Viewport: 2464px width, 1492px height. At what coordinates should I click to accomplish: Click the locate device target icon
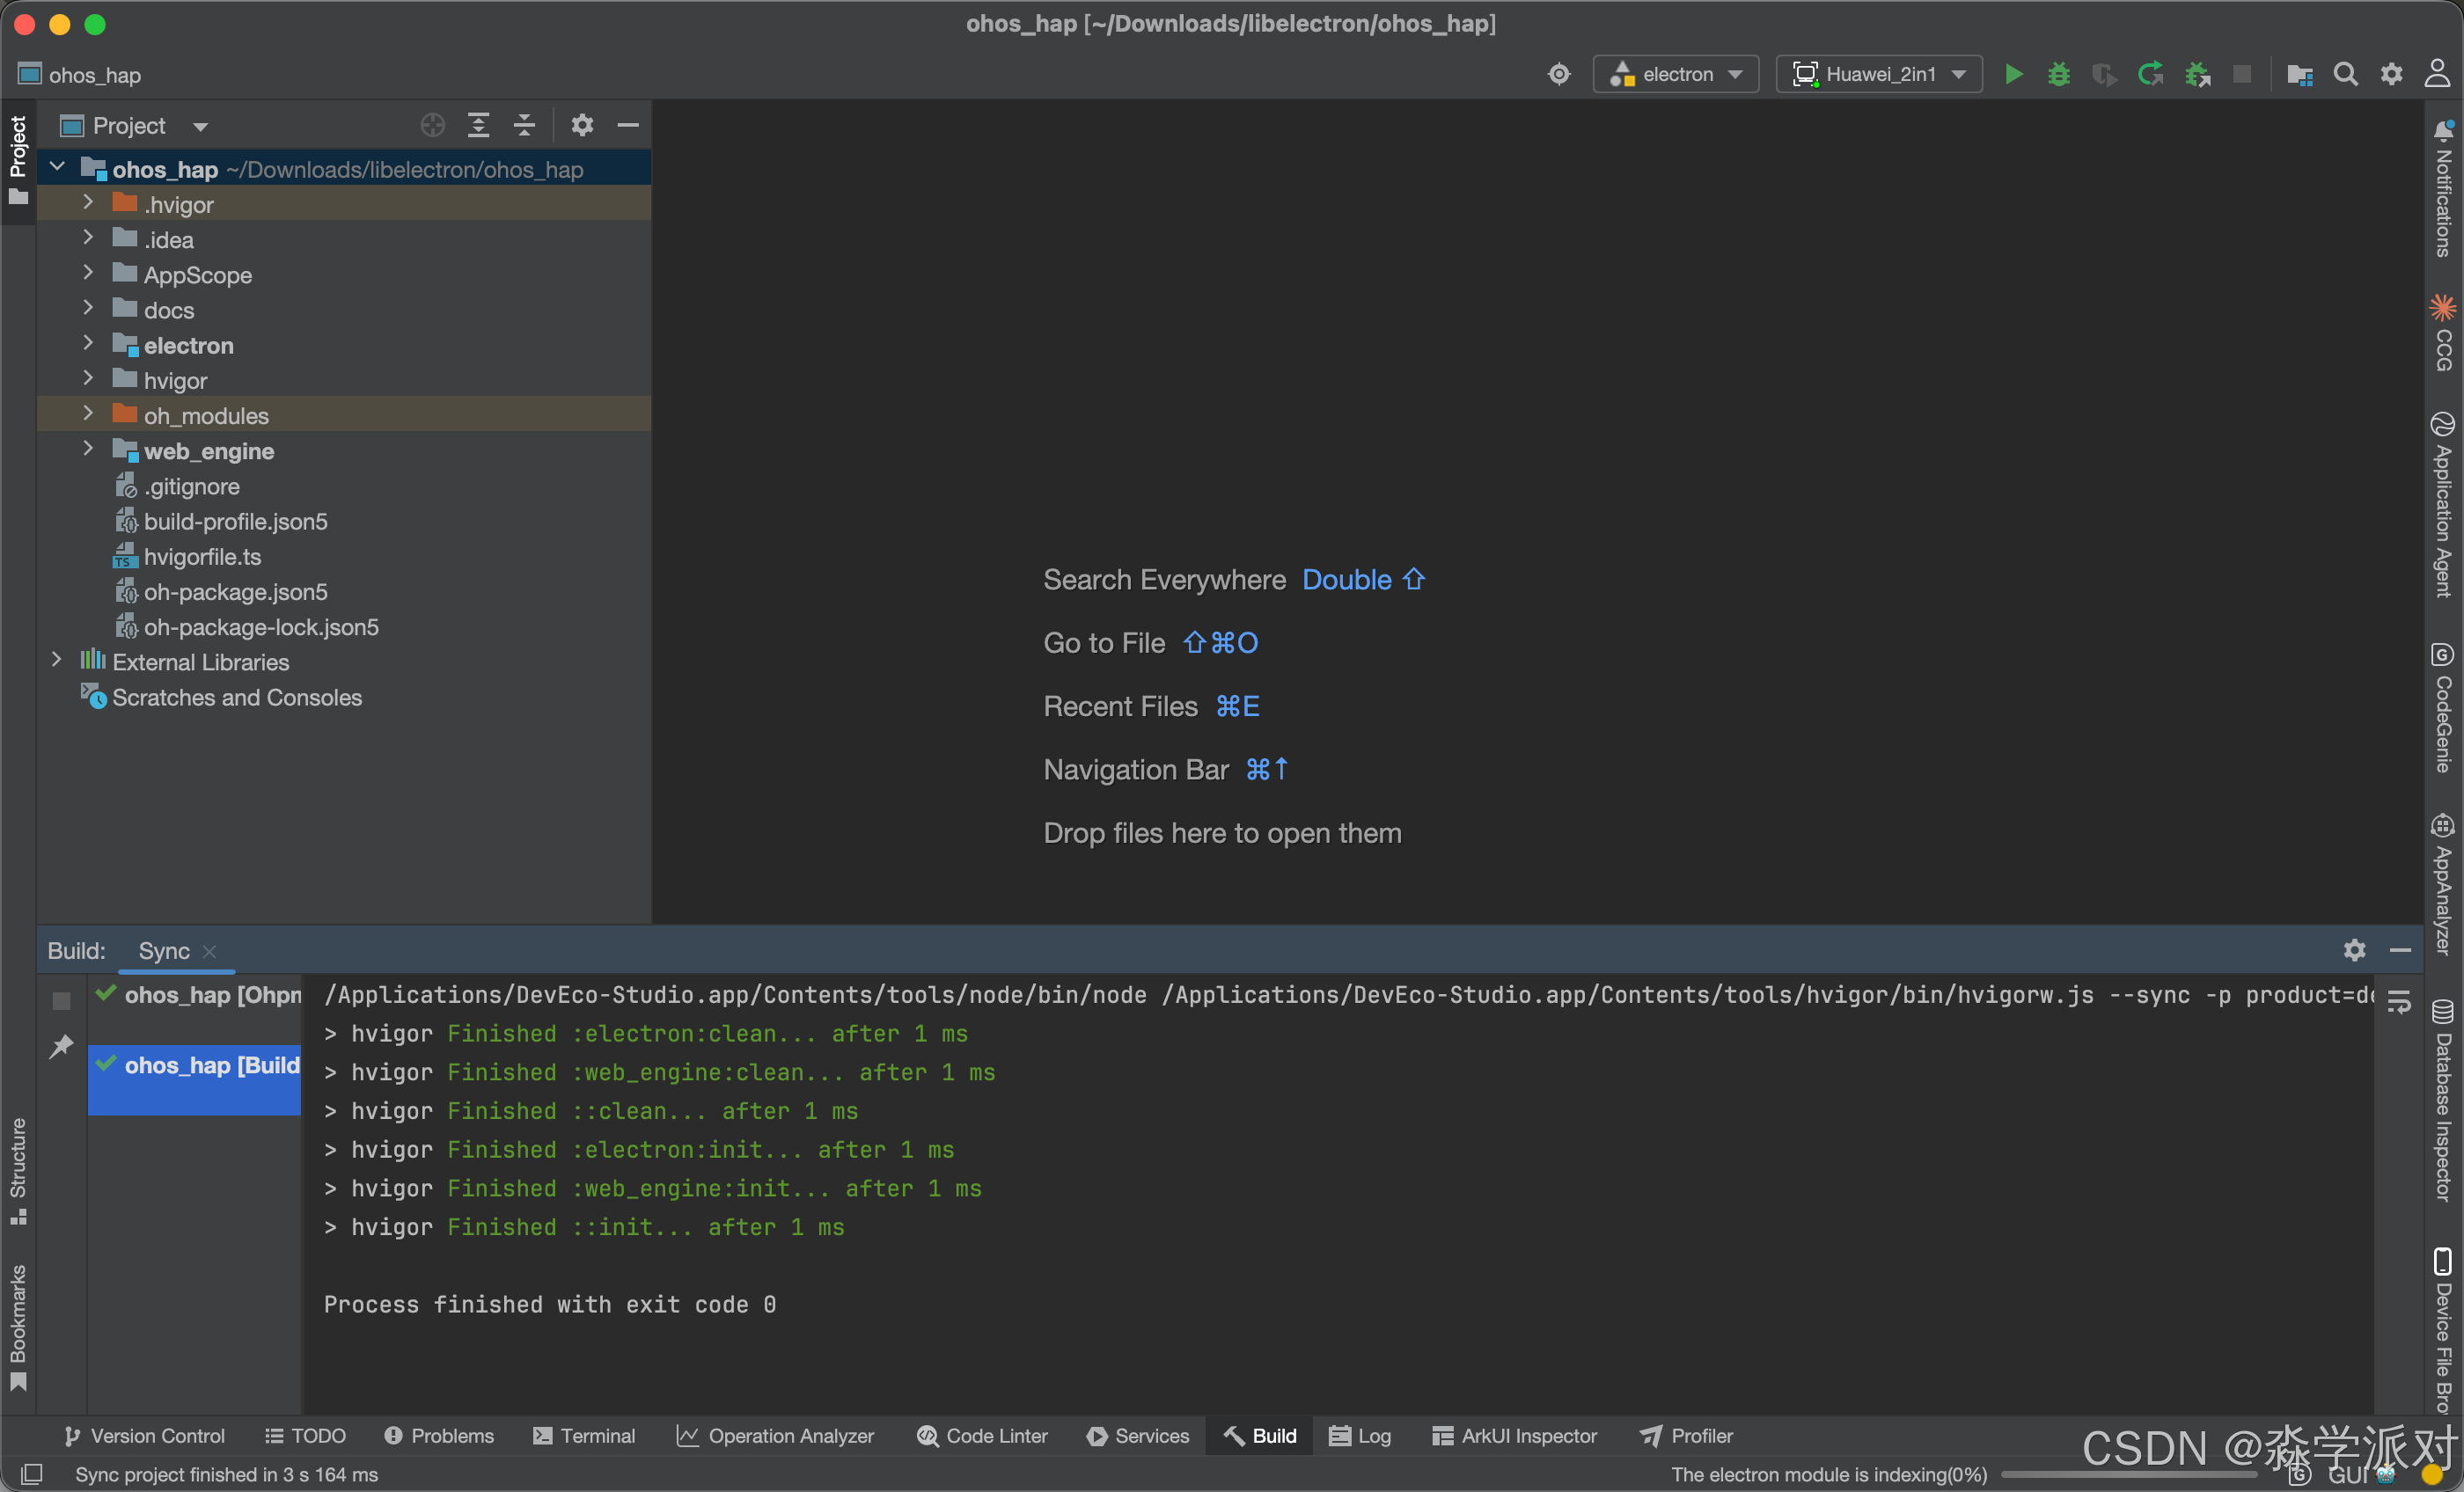(x=1559, y=74)
